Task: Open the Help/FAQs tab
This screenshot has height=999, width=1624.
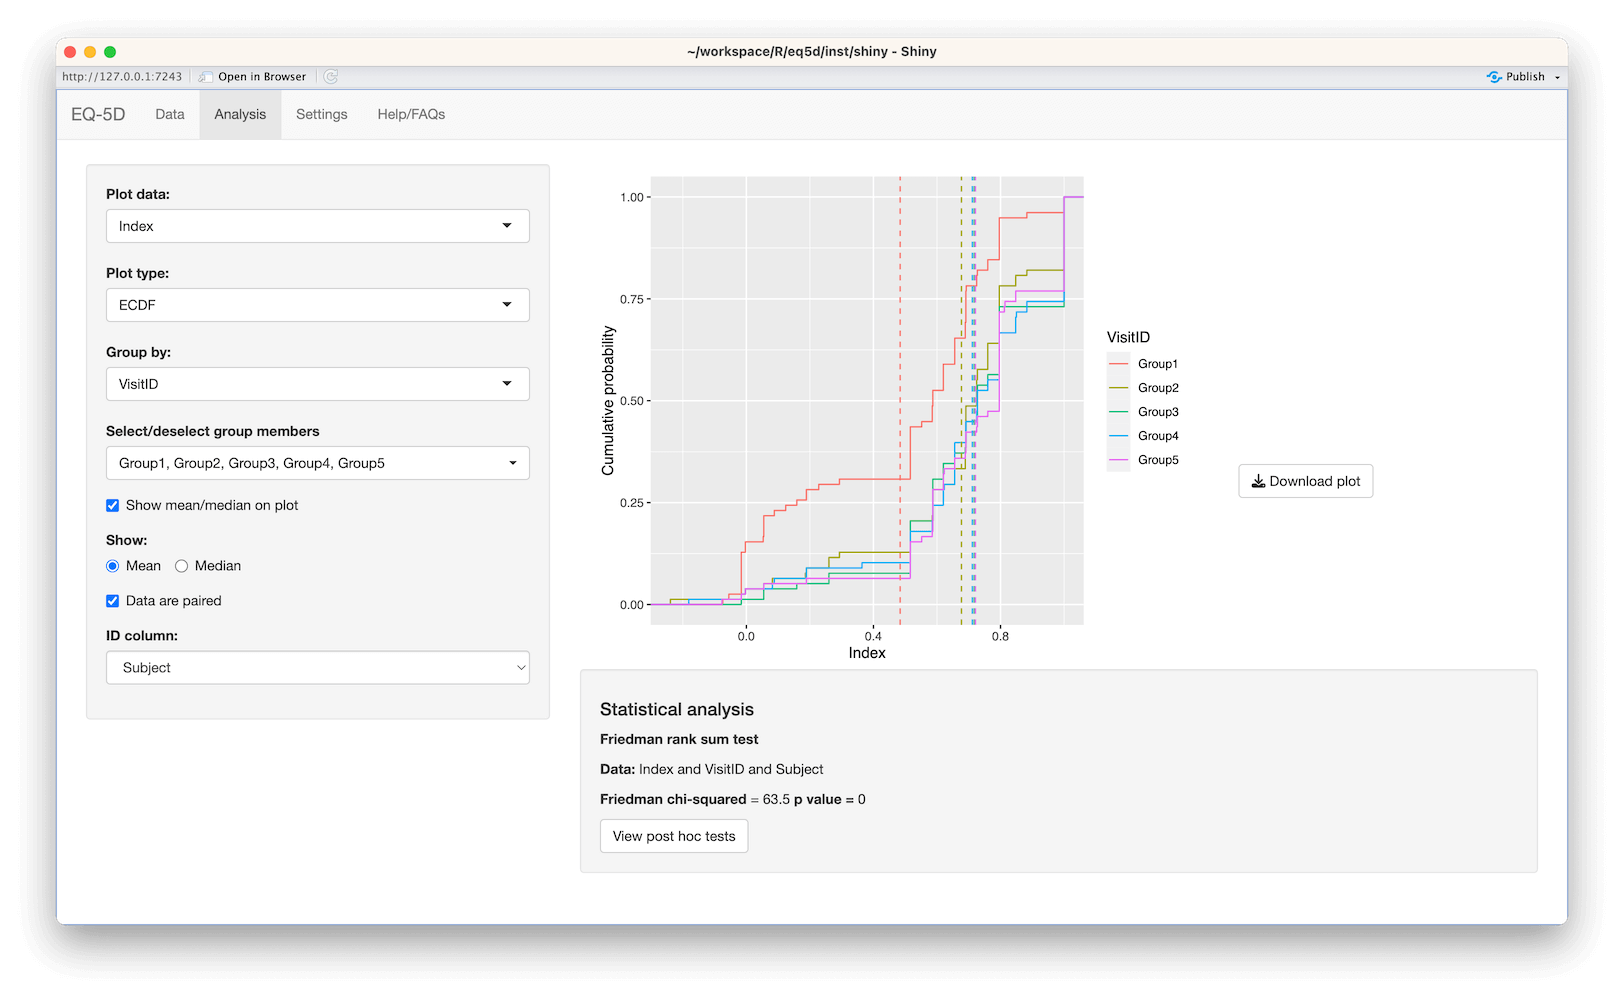Action: click(410, 114)
